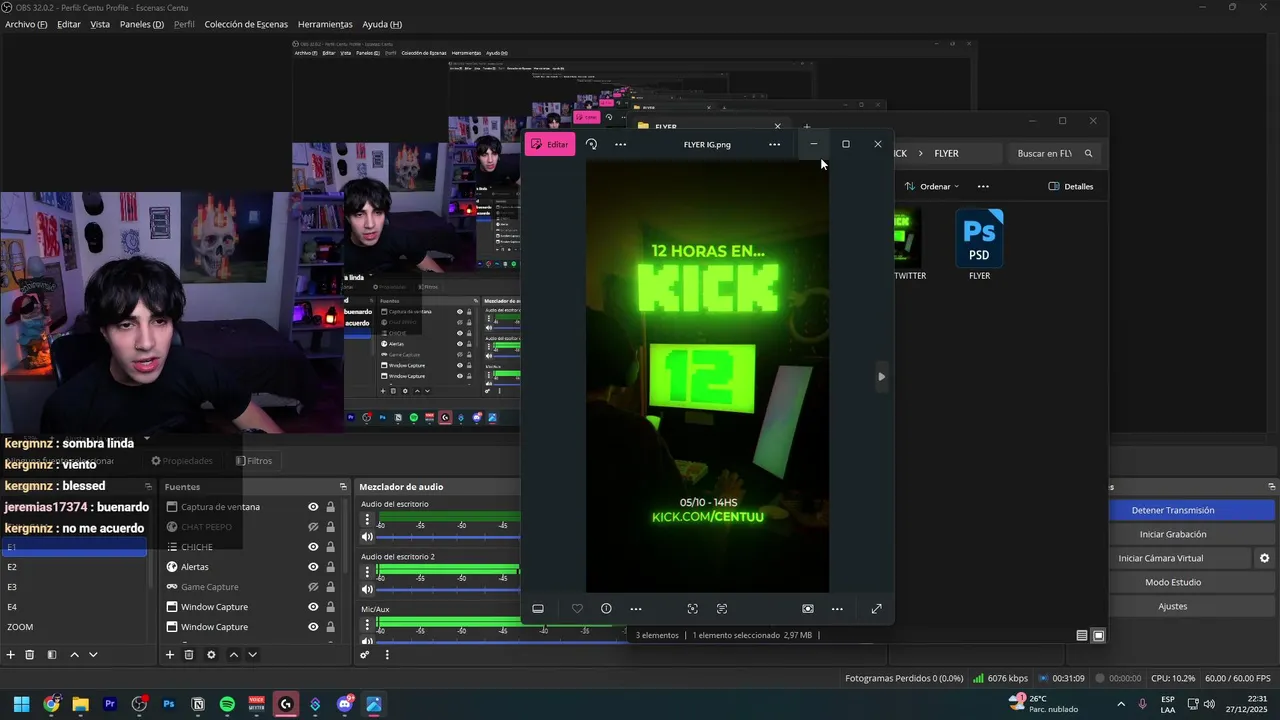This screenshot has width=1280, height=720.
Task: Click screenshot capture icon in Photos bottom bar
Action: (808, 609)
